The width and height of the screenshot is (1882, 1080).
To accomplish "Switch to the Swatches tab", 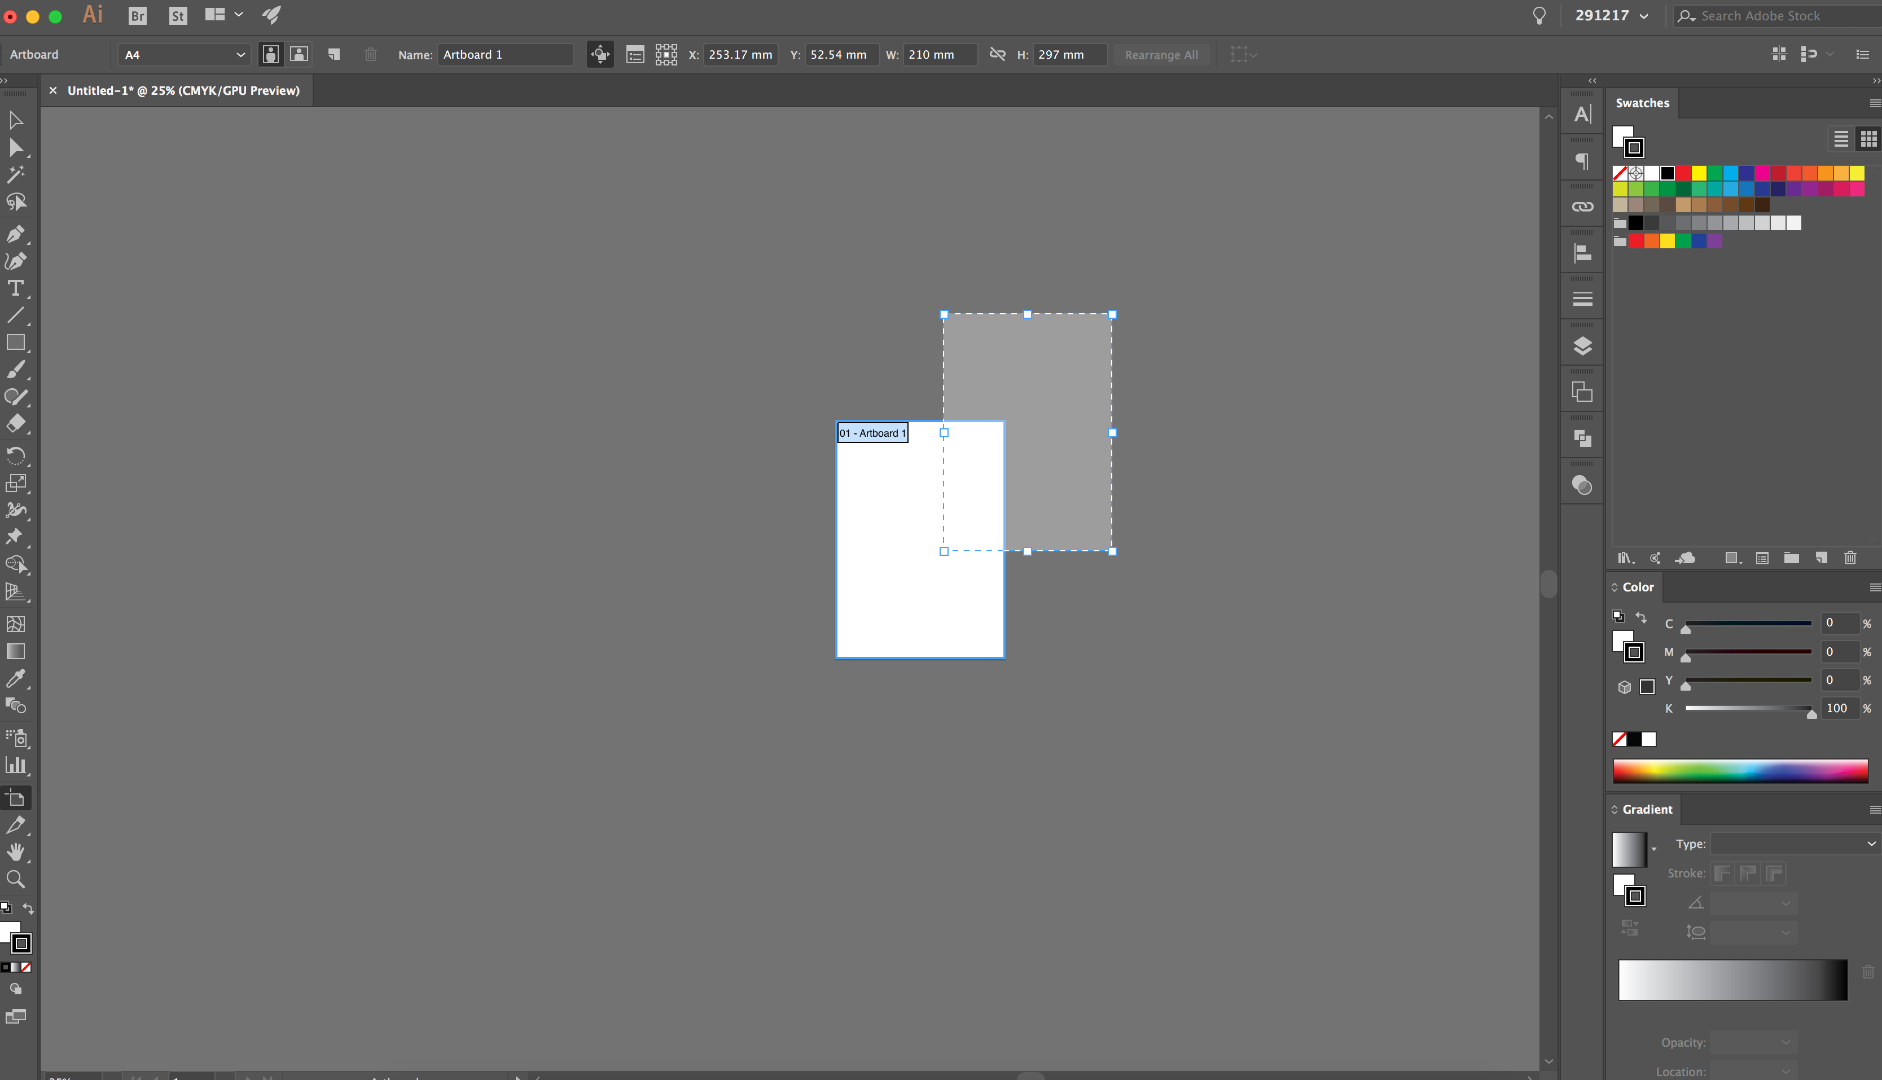I will 1642,103.
